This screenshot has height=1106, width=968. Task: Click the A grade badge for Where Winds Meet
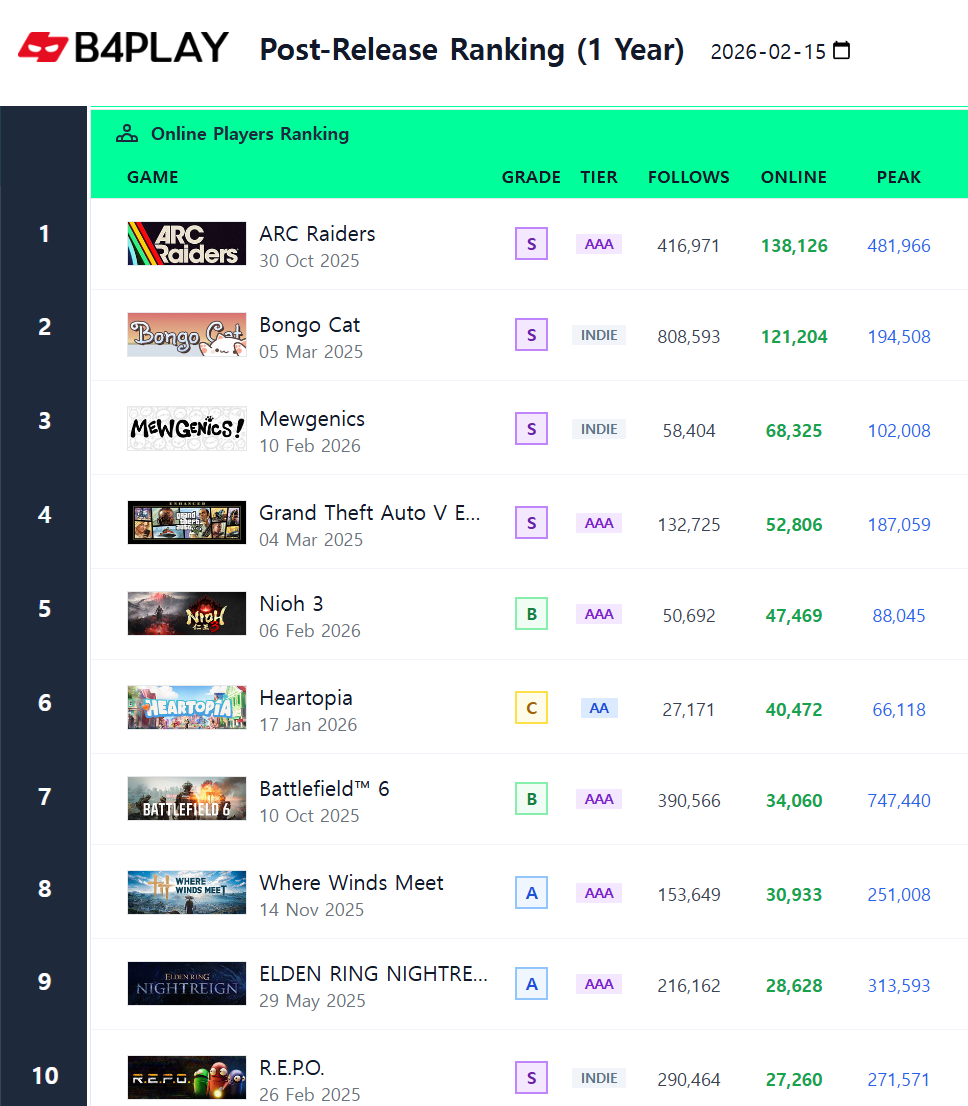click(x=531, y=892)
